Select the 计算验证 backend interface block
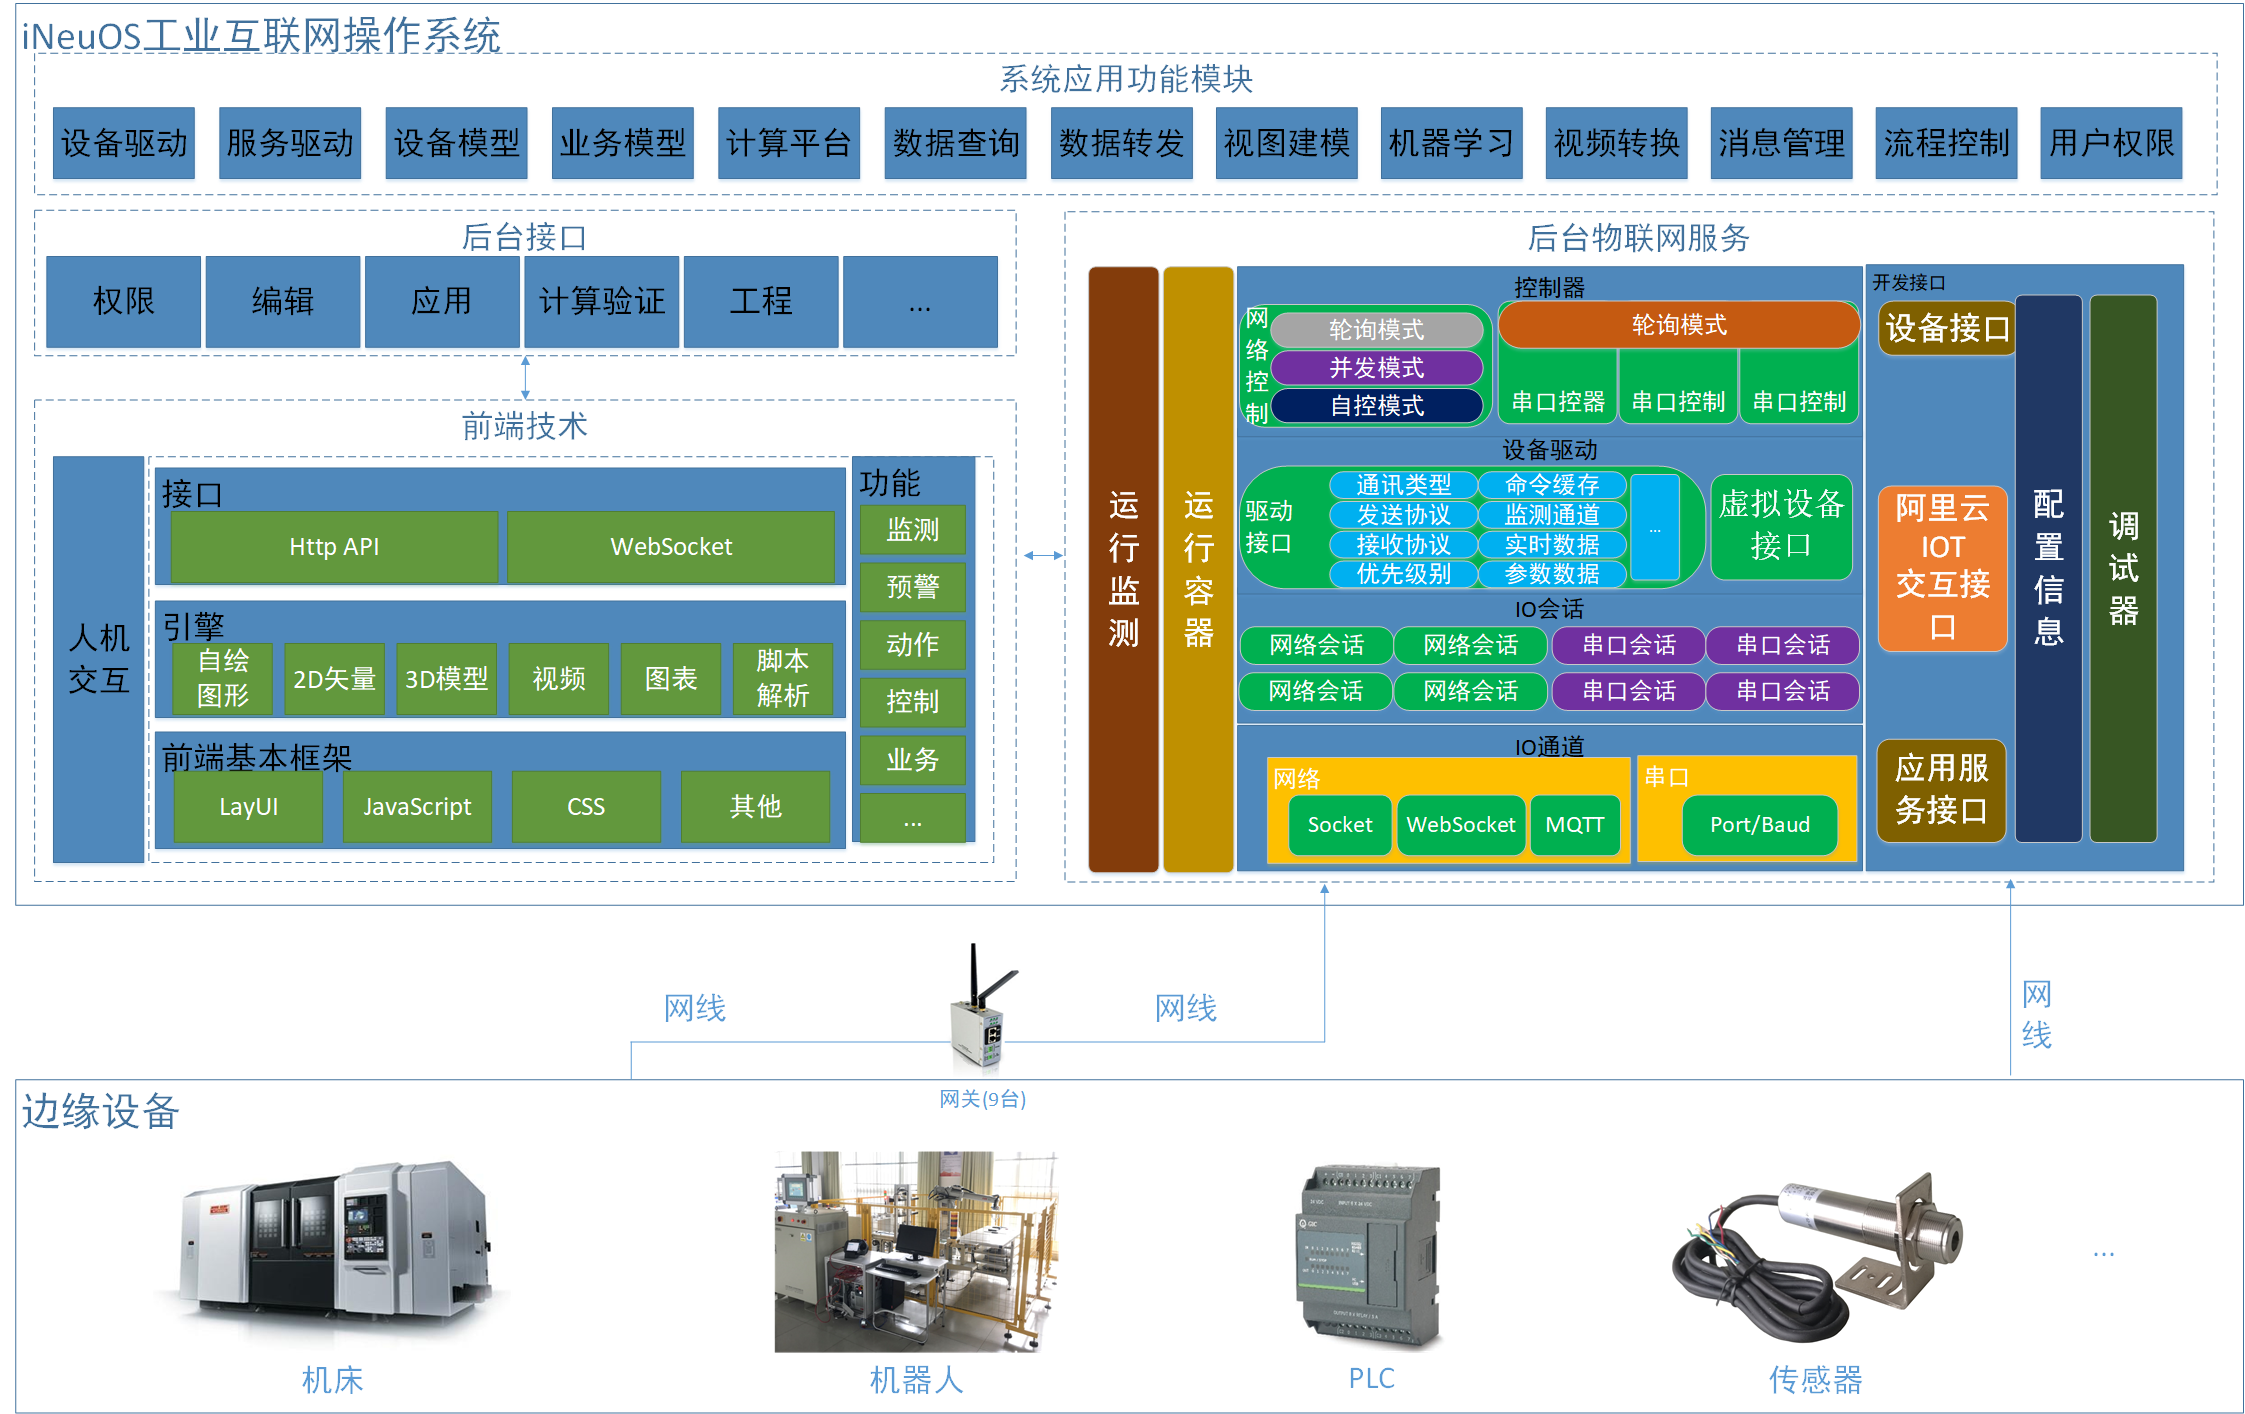Image resolution: width=2245 pixels, height=1414 pixels. tap(601, 302)
